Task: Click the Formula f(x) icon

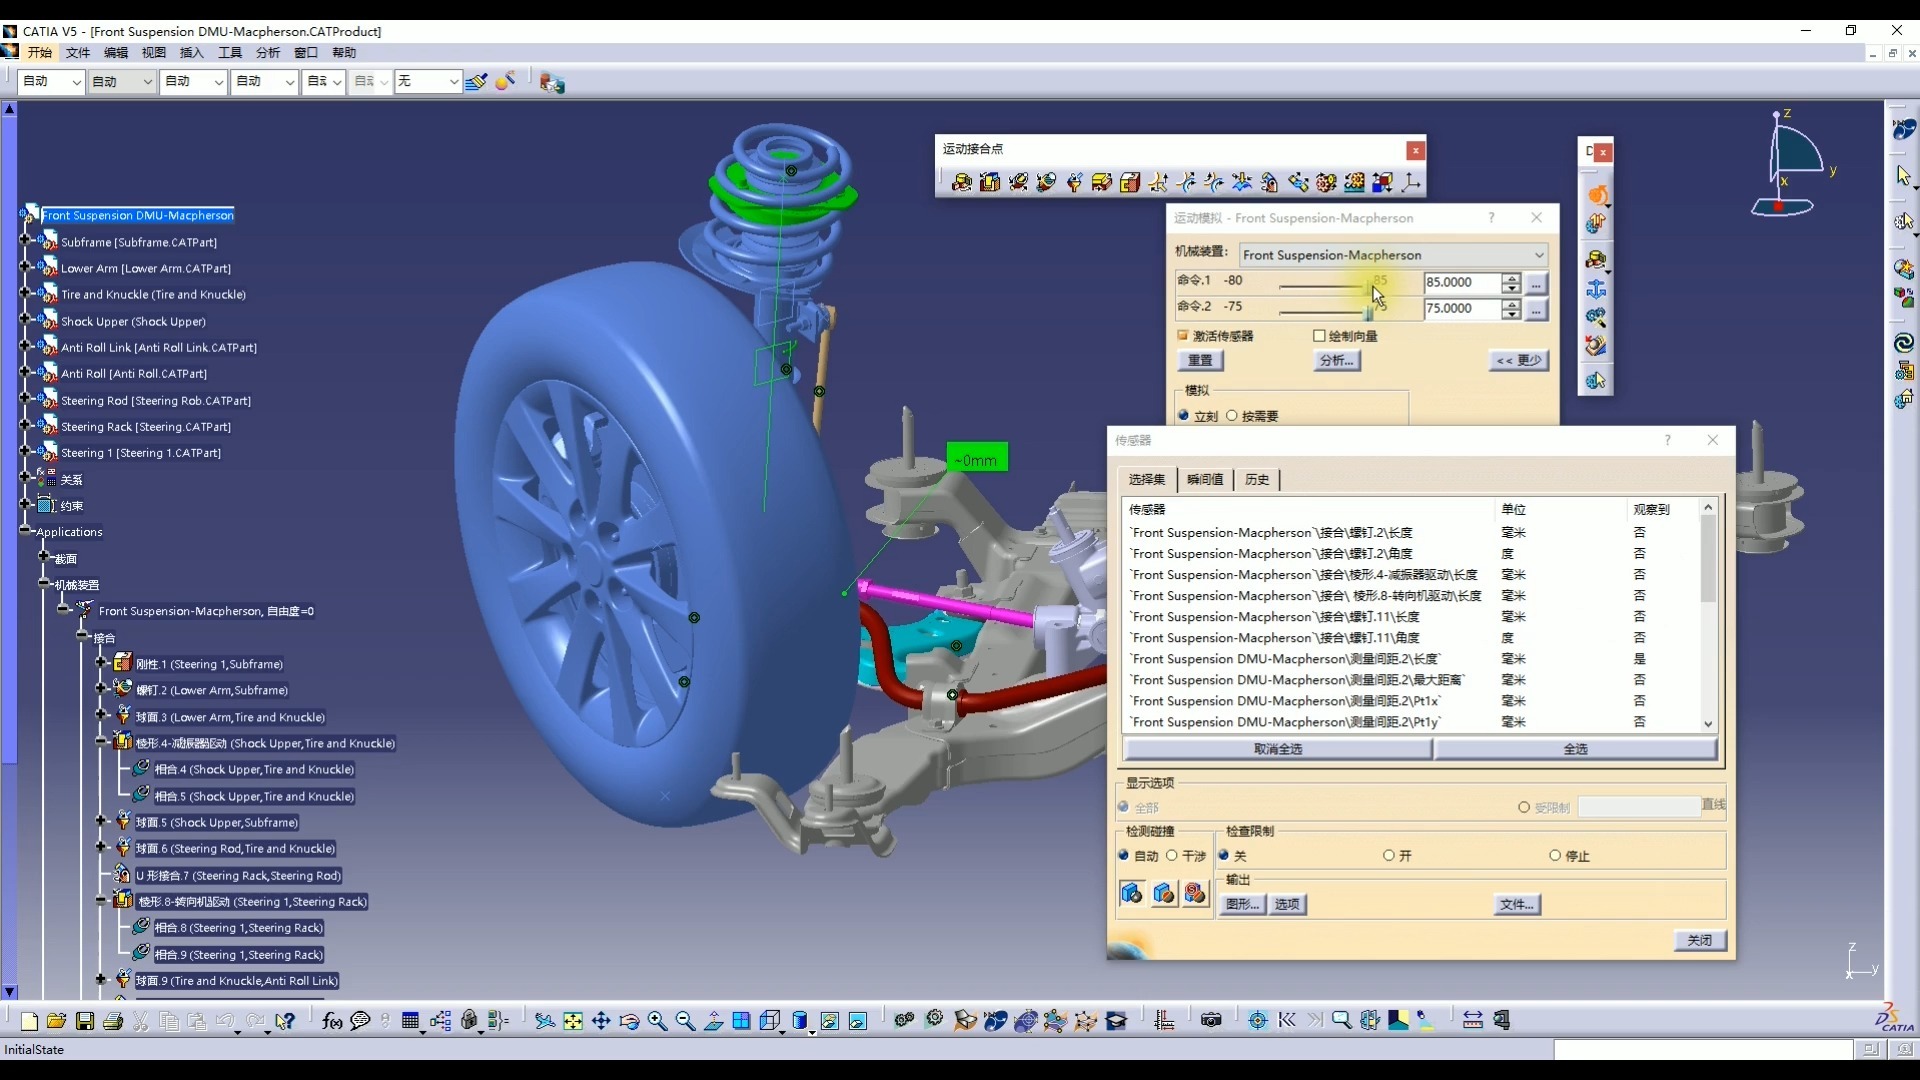Action: (x=332, y=1021)
